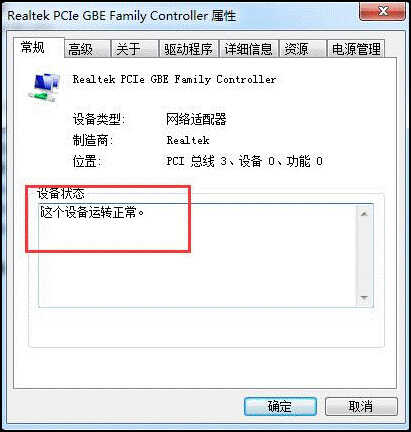Go to the 驱动程序 tab
Image resolution: width=411 pixels, height=432 pixels.
tap(189, 49)
